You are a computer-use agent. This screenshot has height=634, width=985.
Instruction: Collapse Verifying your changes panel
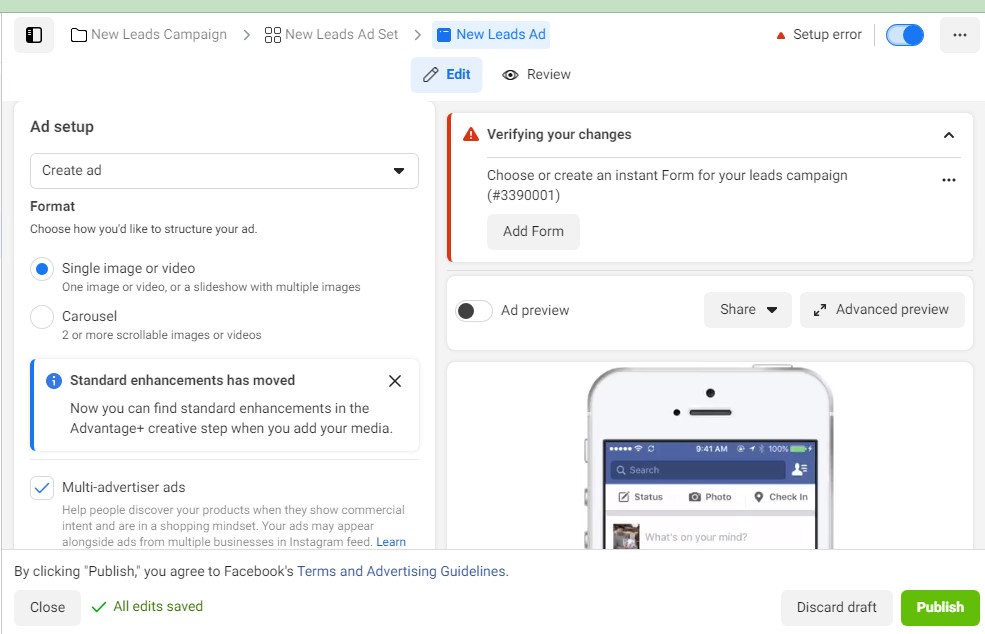(949, 135)
